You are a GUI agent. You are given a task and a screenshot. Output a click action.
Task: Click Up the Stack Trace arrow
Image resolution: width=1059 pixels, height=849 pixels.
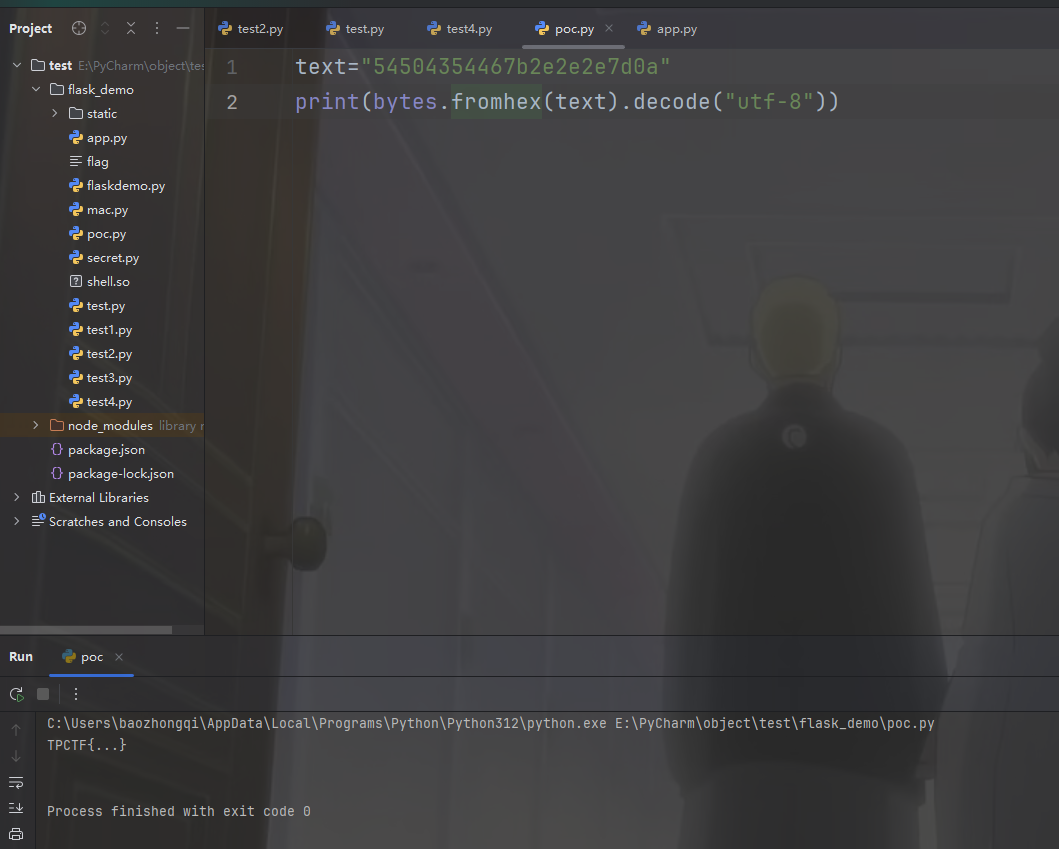(x=16, y=730)
